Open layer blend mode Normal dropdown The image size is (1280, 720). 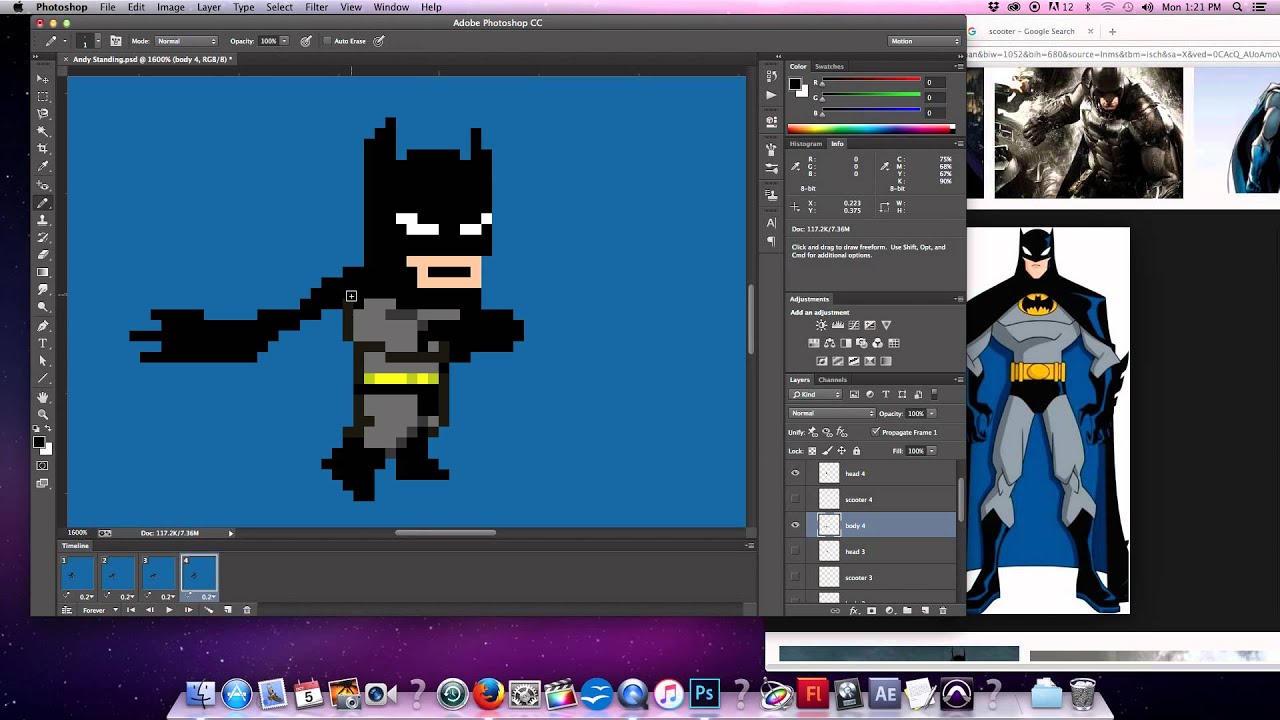[832, 413]
